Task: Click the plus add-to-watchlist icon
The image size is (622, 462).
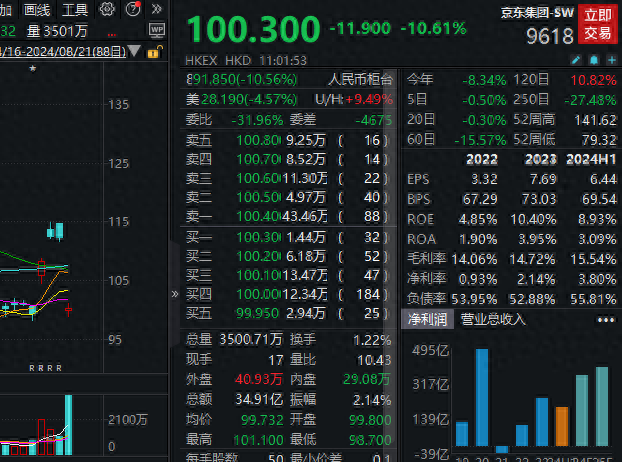Action: point(612,60)
